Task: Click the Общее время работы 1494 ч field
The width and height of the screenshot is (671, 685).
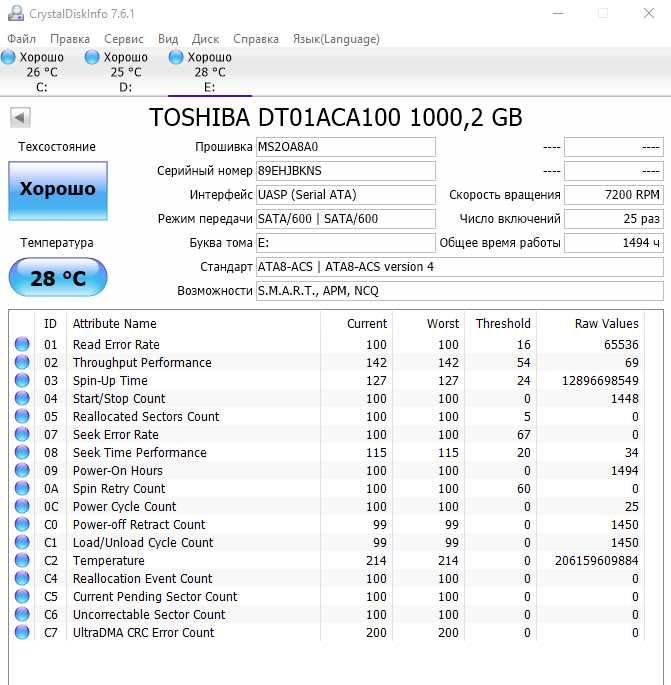Action: [614, 243]
